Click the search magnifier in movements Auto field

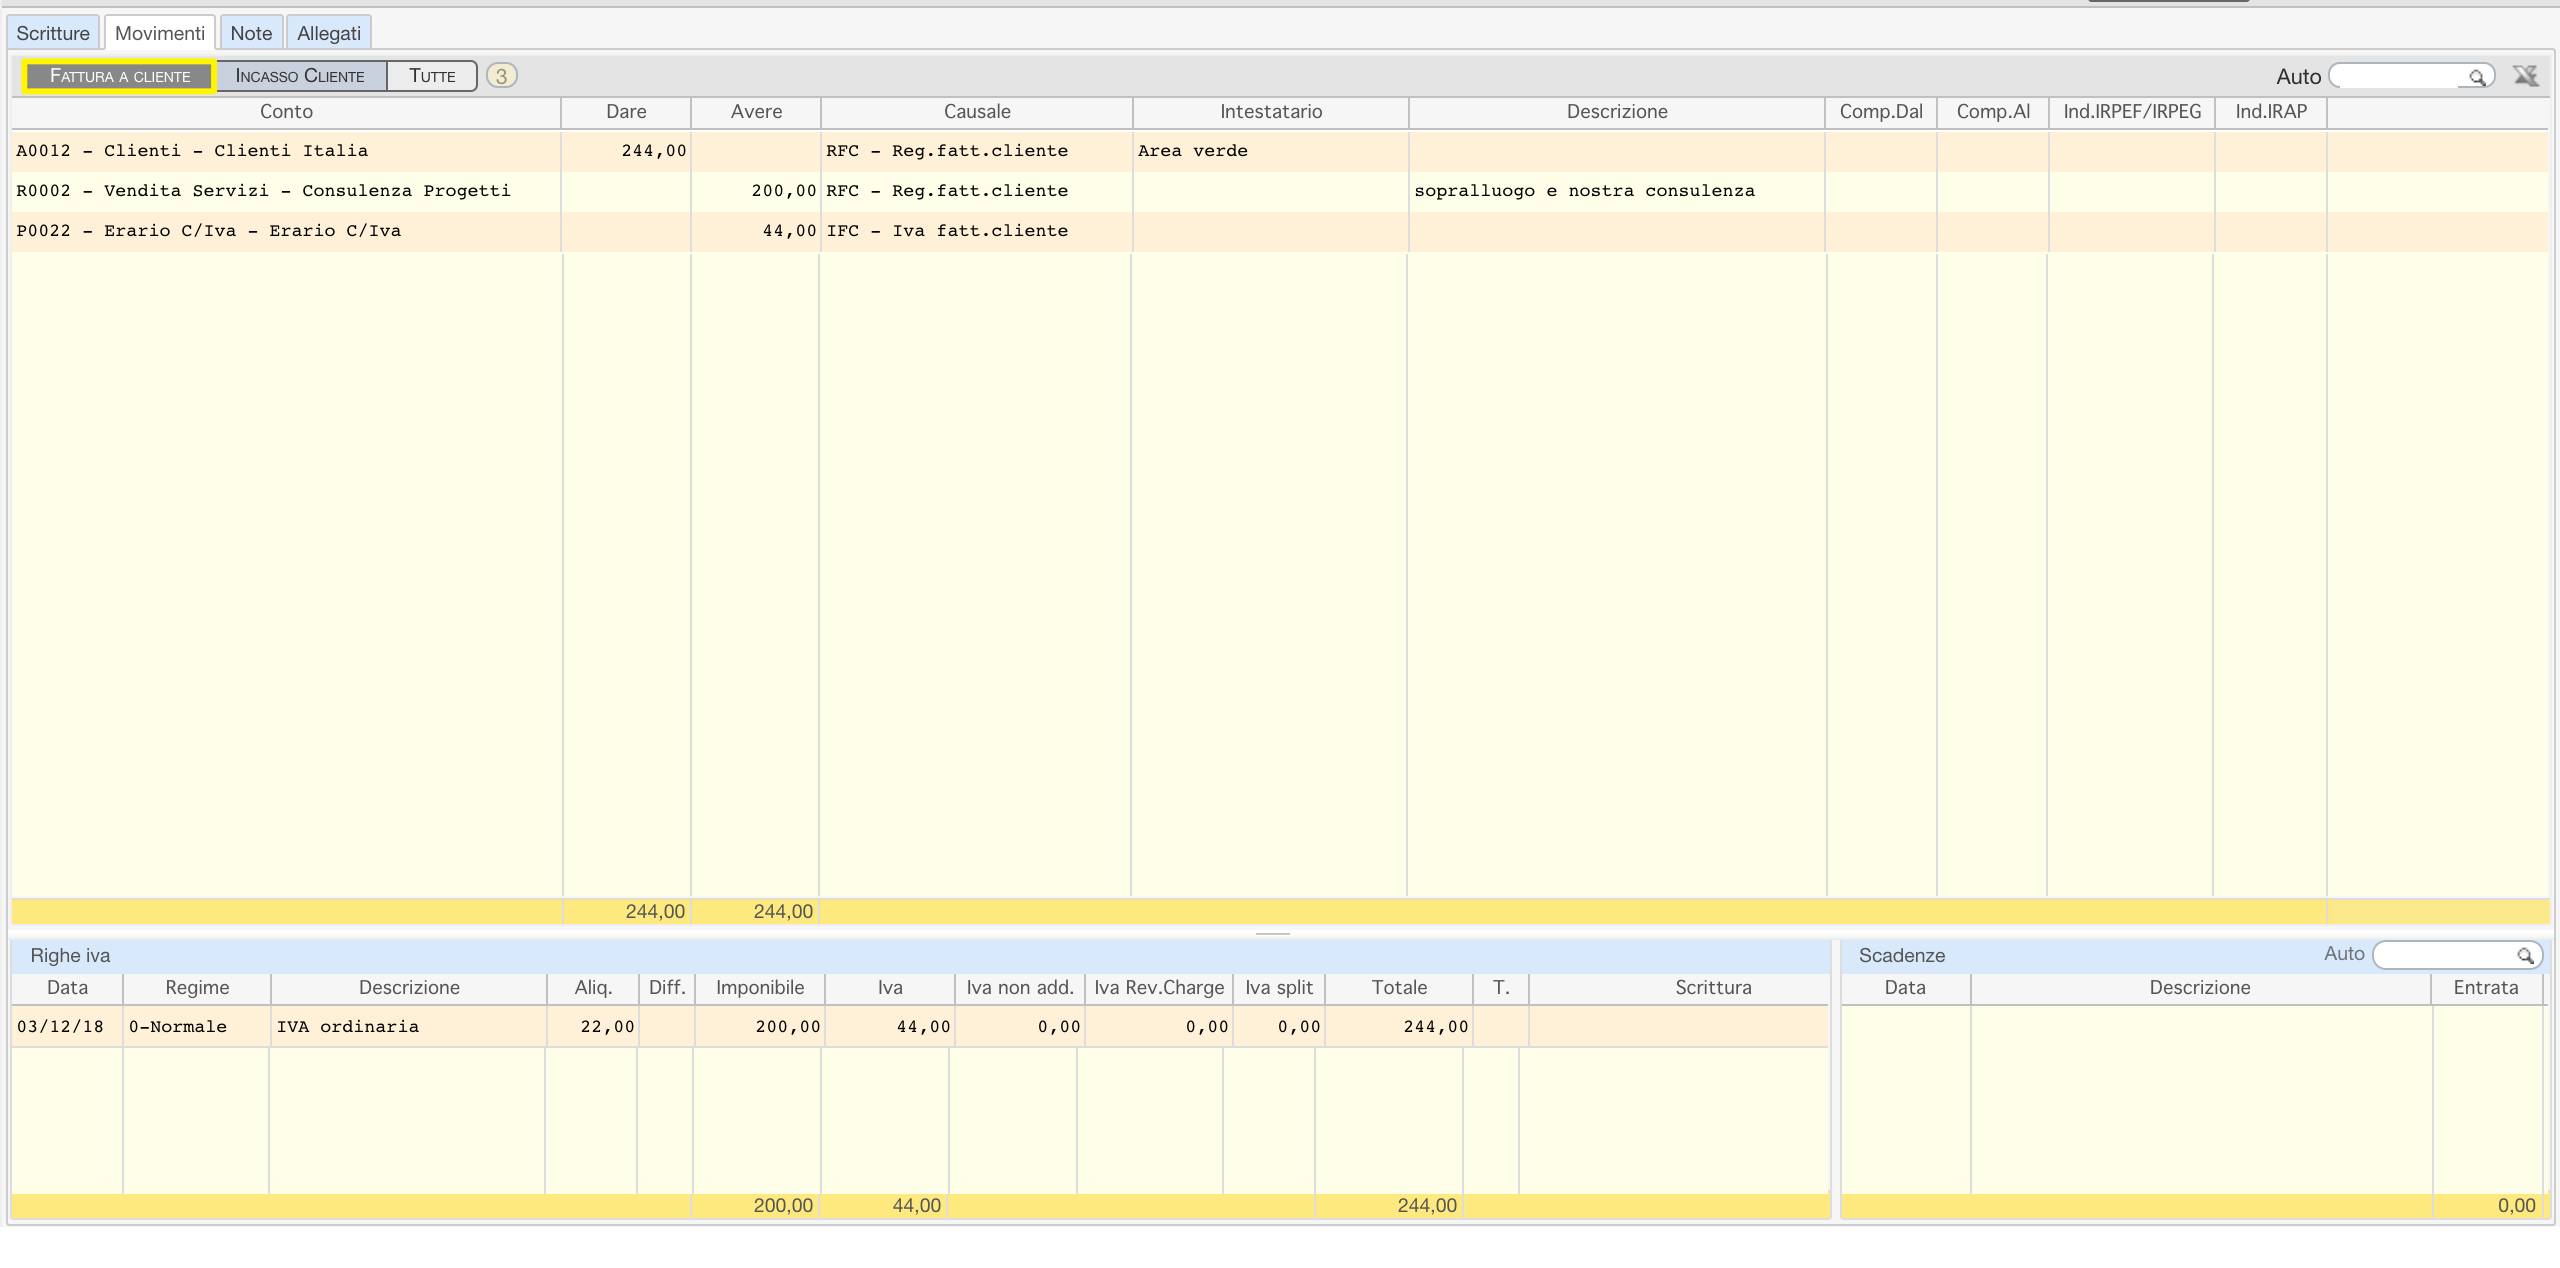pos(2477,77)
